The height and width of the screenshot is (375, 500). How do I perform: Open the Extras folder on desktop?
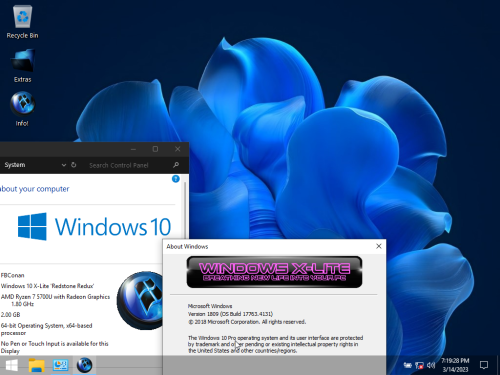[22, 66]
